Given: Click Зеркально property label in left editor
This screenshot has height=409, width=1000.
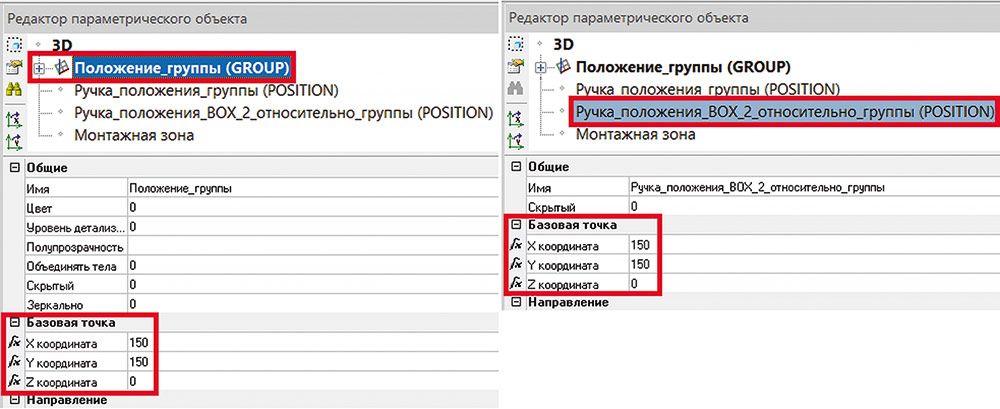Looking at the screenshot, I should pos(54,305).
